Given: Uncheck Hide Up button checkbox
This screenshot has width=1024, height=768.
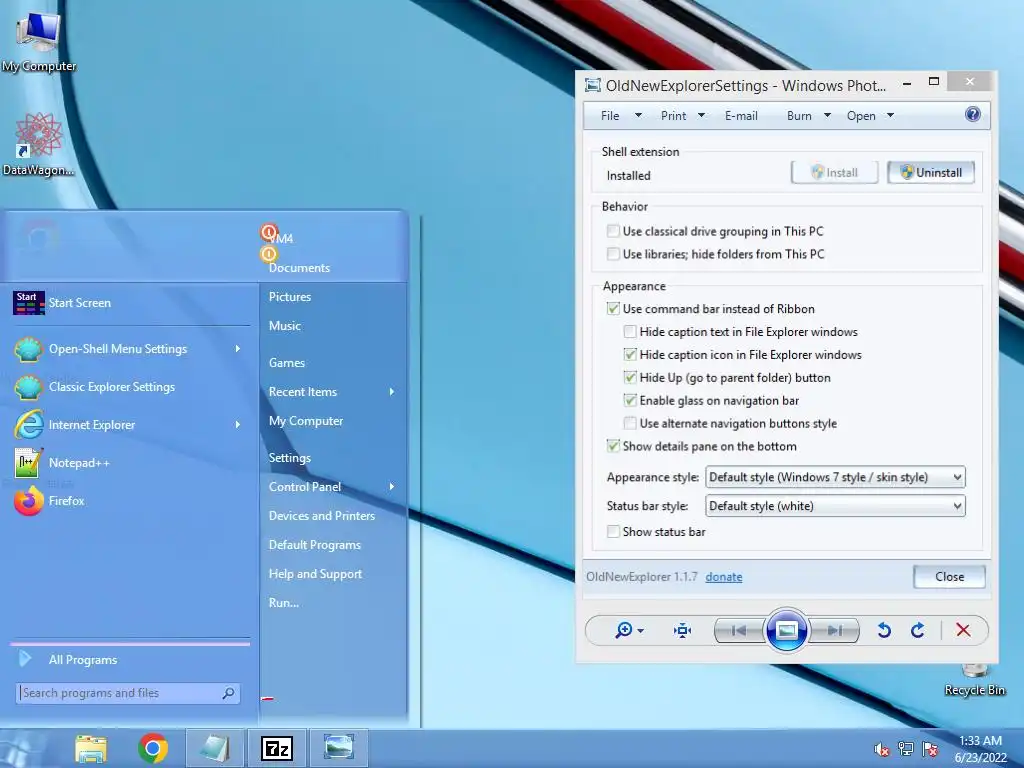Looking at the screenshot, I should pos(630,377).
